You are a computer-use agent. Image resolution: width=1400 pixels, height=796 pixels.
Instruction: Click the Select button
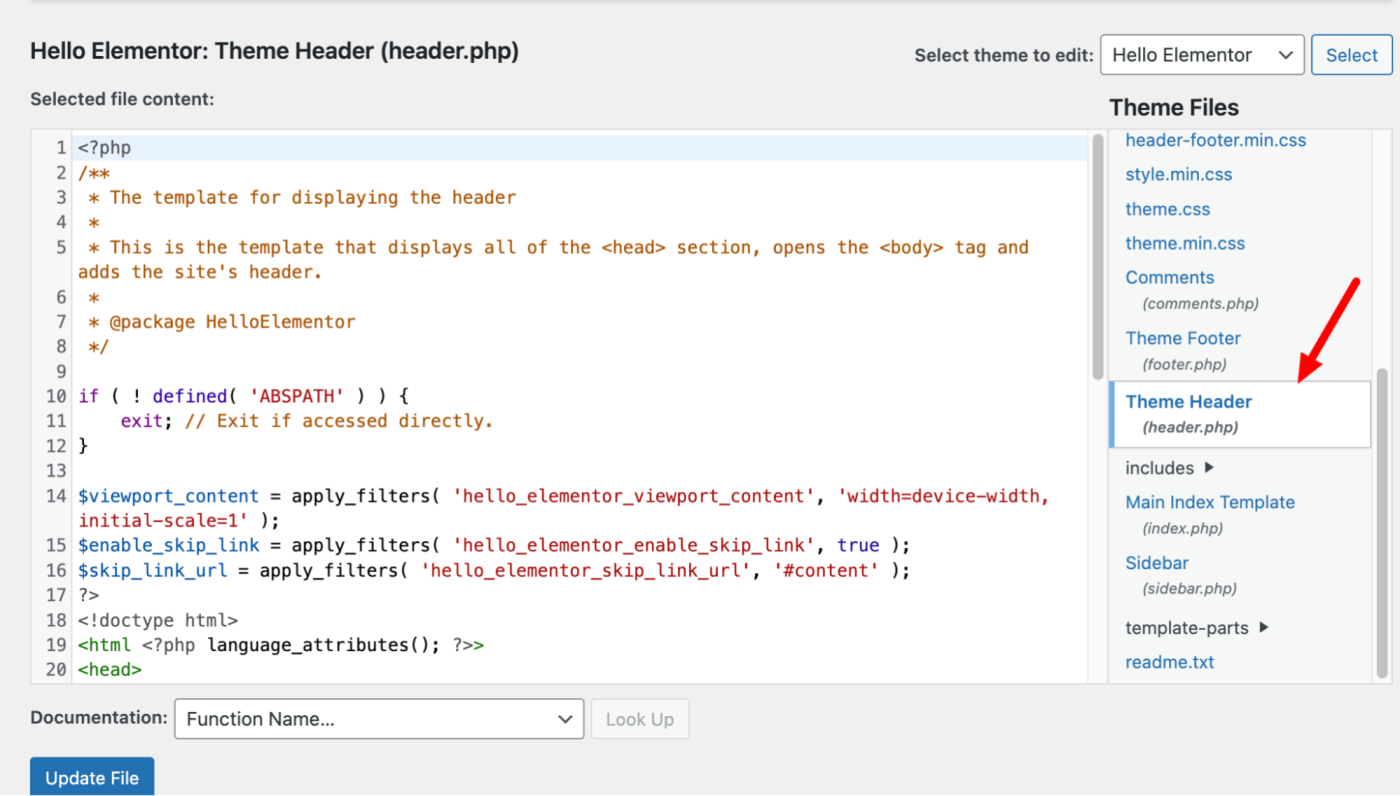[x=1352, y=55]
